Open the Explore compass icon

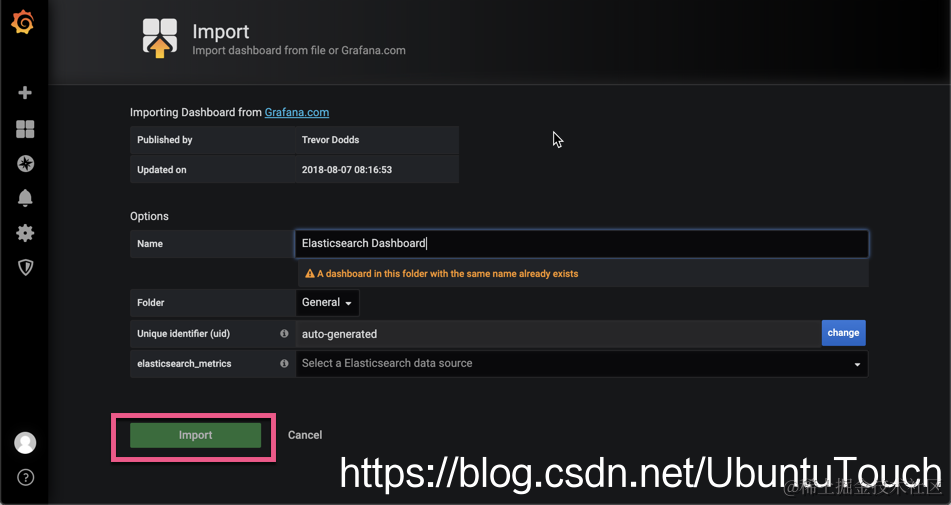25,164
